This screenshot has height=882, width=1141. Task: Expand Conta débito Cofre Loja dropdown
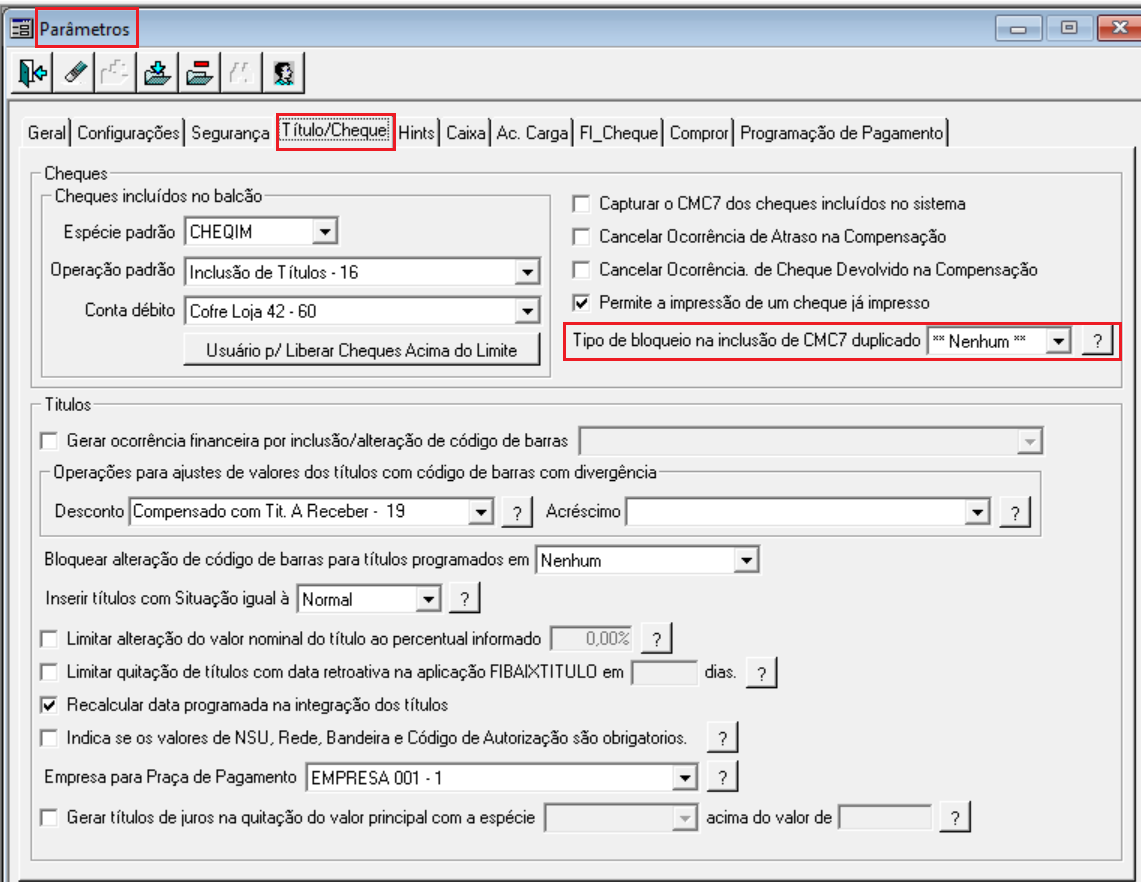[x=527, y=311]
